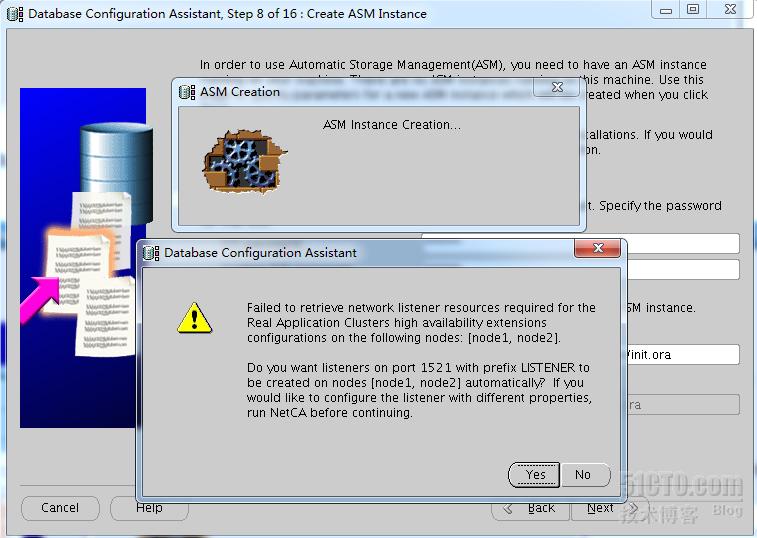Open Help in the main wizard window
757x538 pixels.
pos(149,508)
